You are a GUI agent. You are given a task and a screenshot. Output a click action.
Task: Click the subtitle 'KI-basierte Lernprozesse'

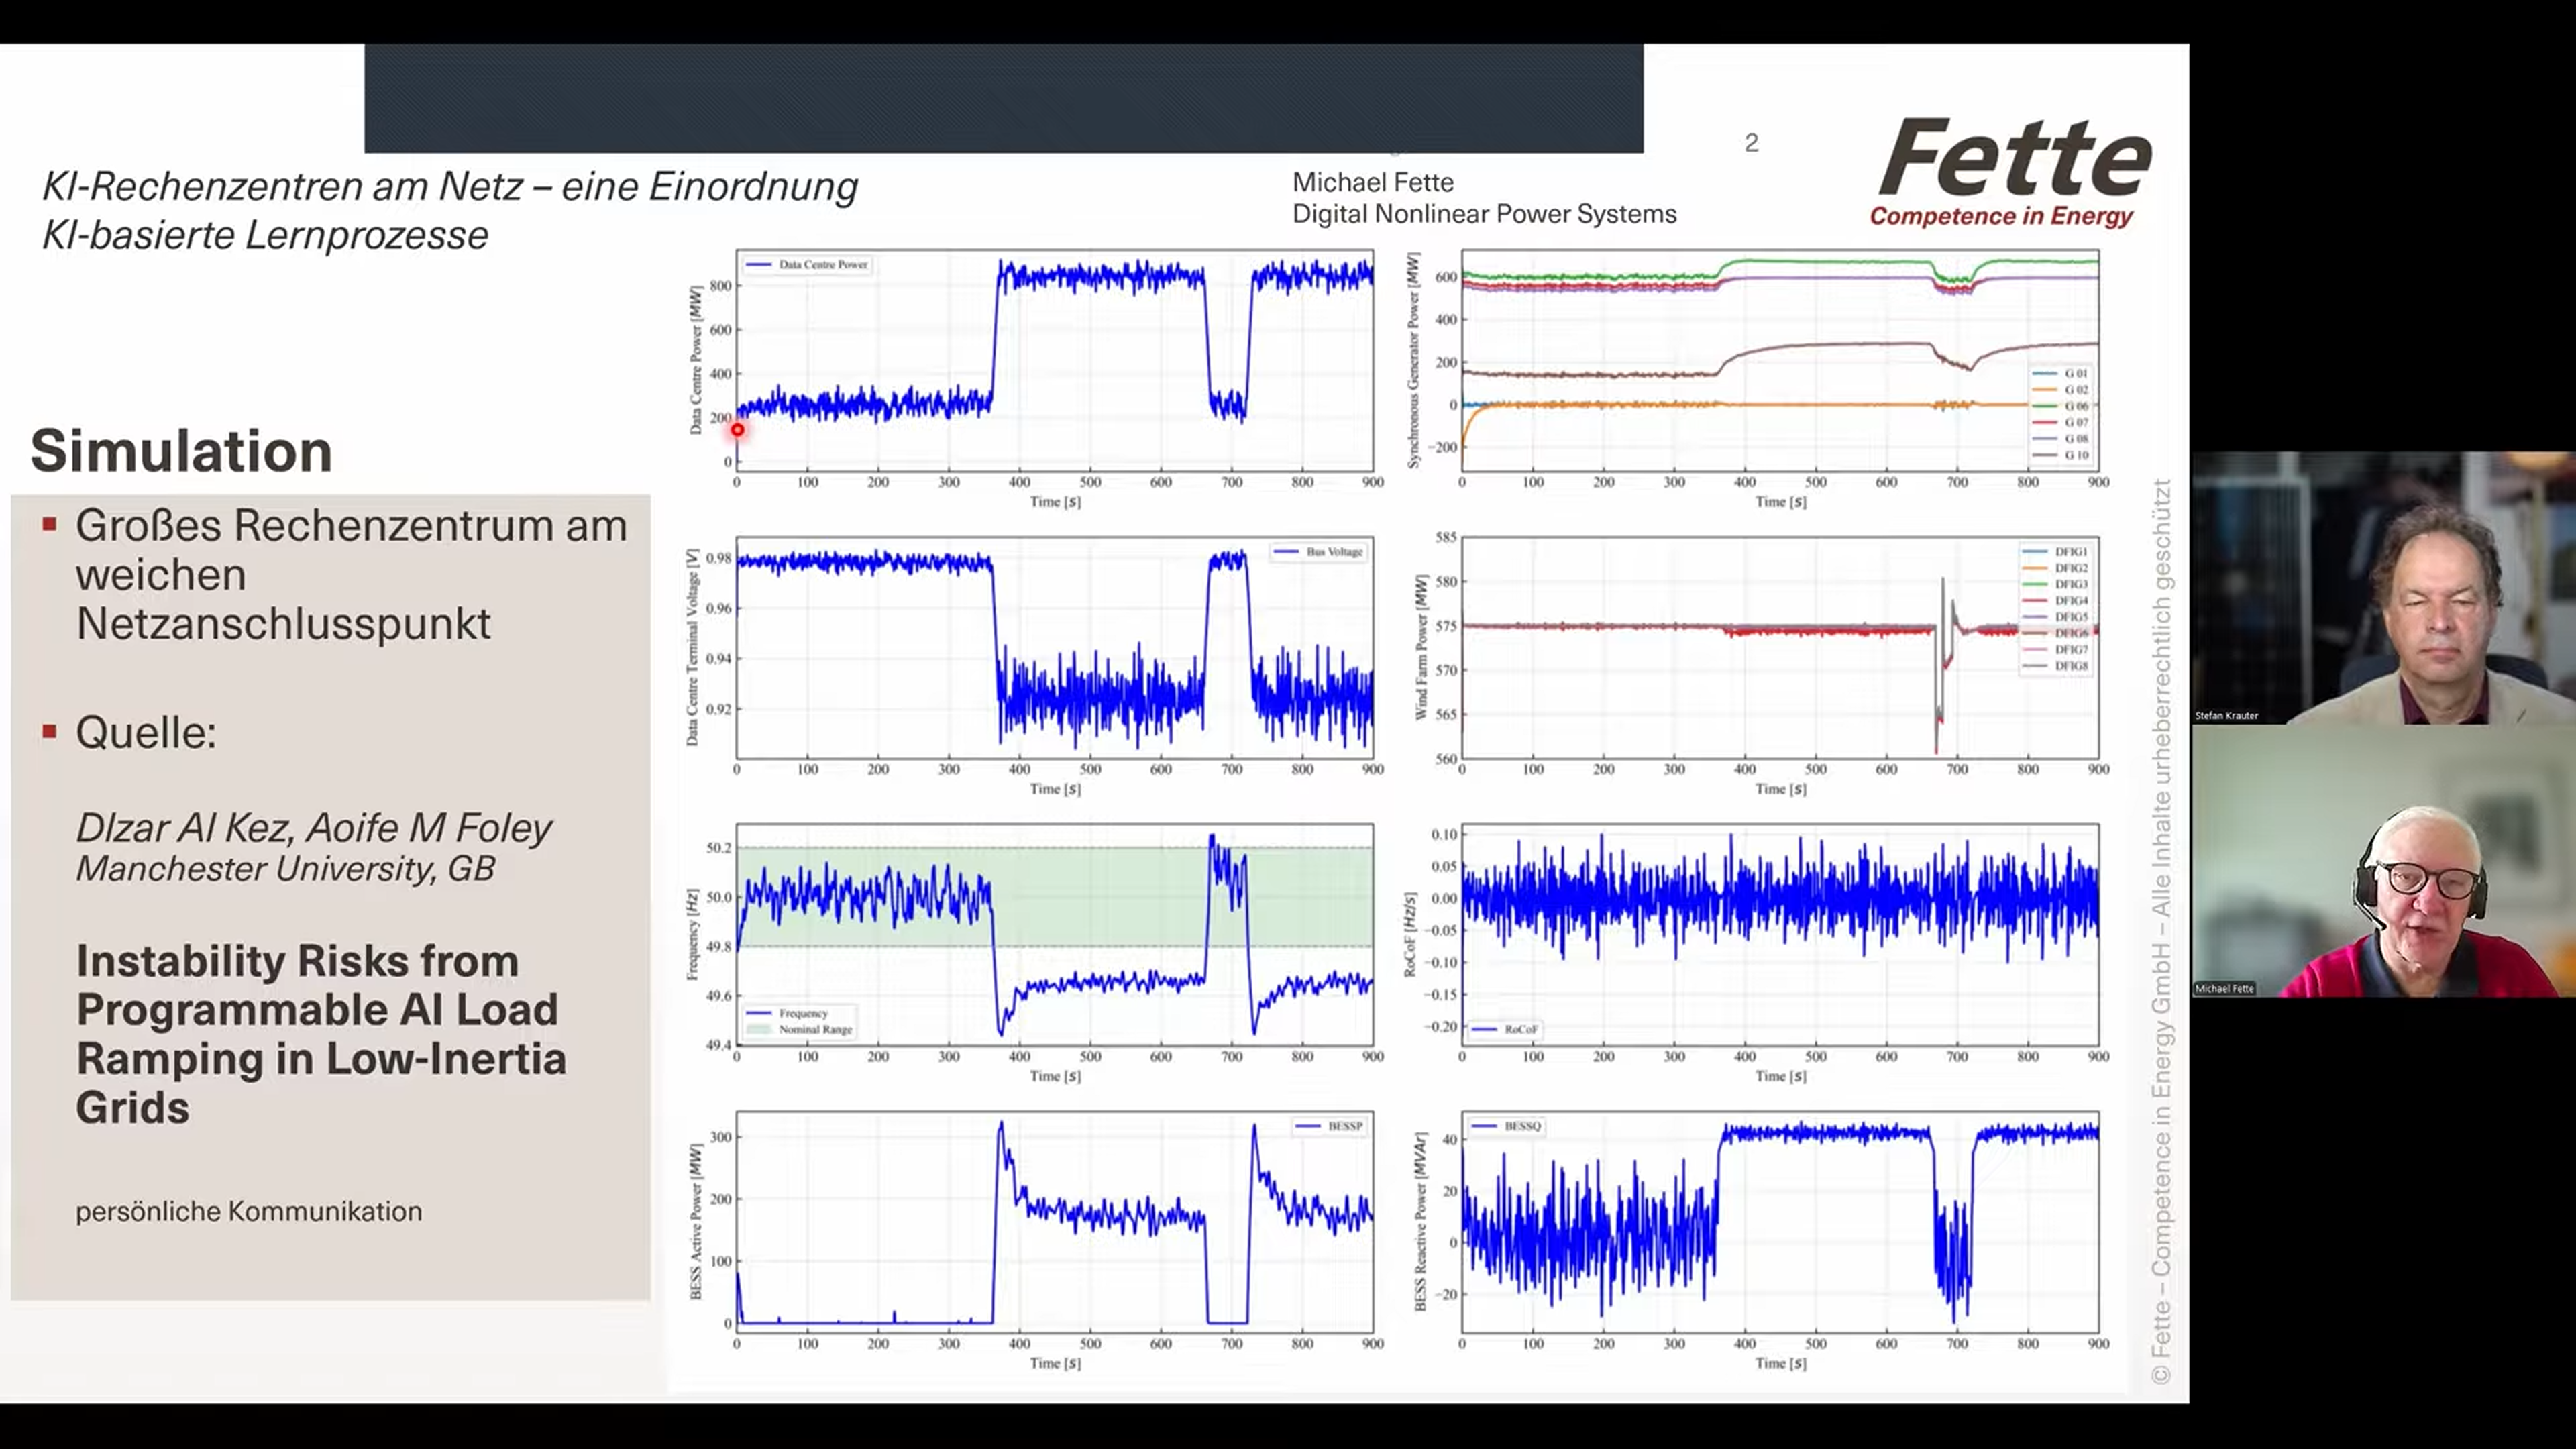(x=265, y=235)
